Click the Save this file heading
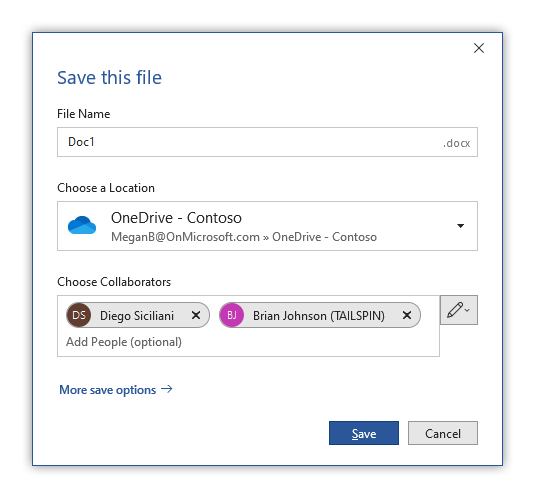Viewport: 535px width, 498px height. (109, 77)
